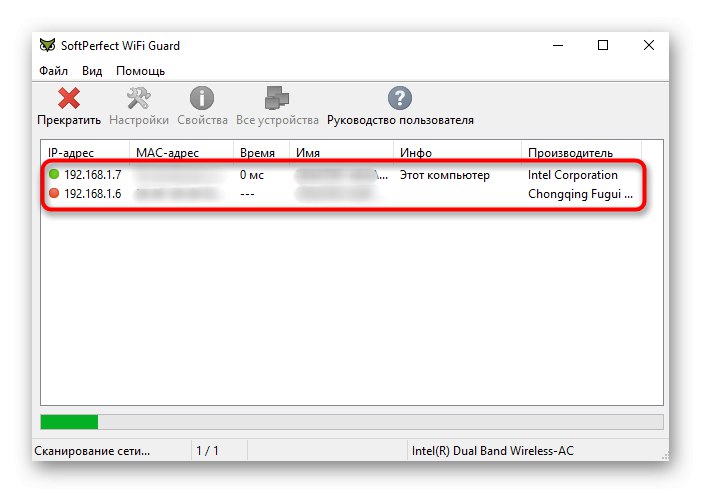Click green status dot for 192.168.1.7
Image resolution: width=701 pixels, height=493 pixels.
pyautogui.click(x=54, y=174)
